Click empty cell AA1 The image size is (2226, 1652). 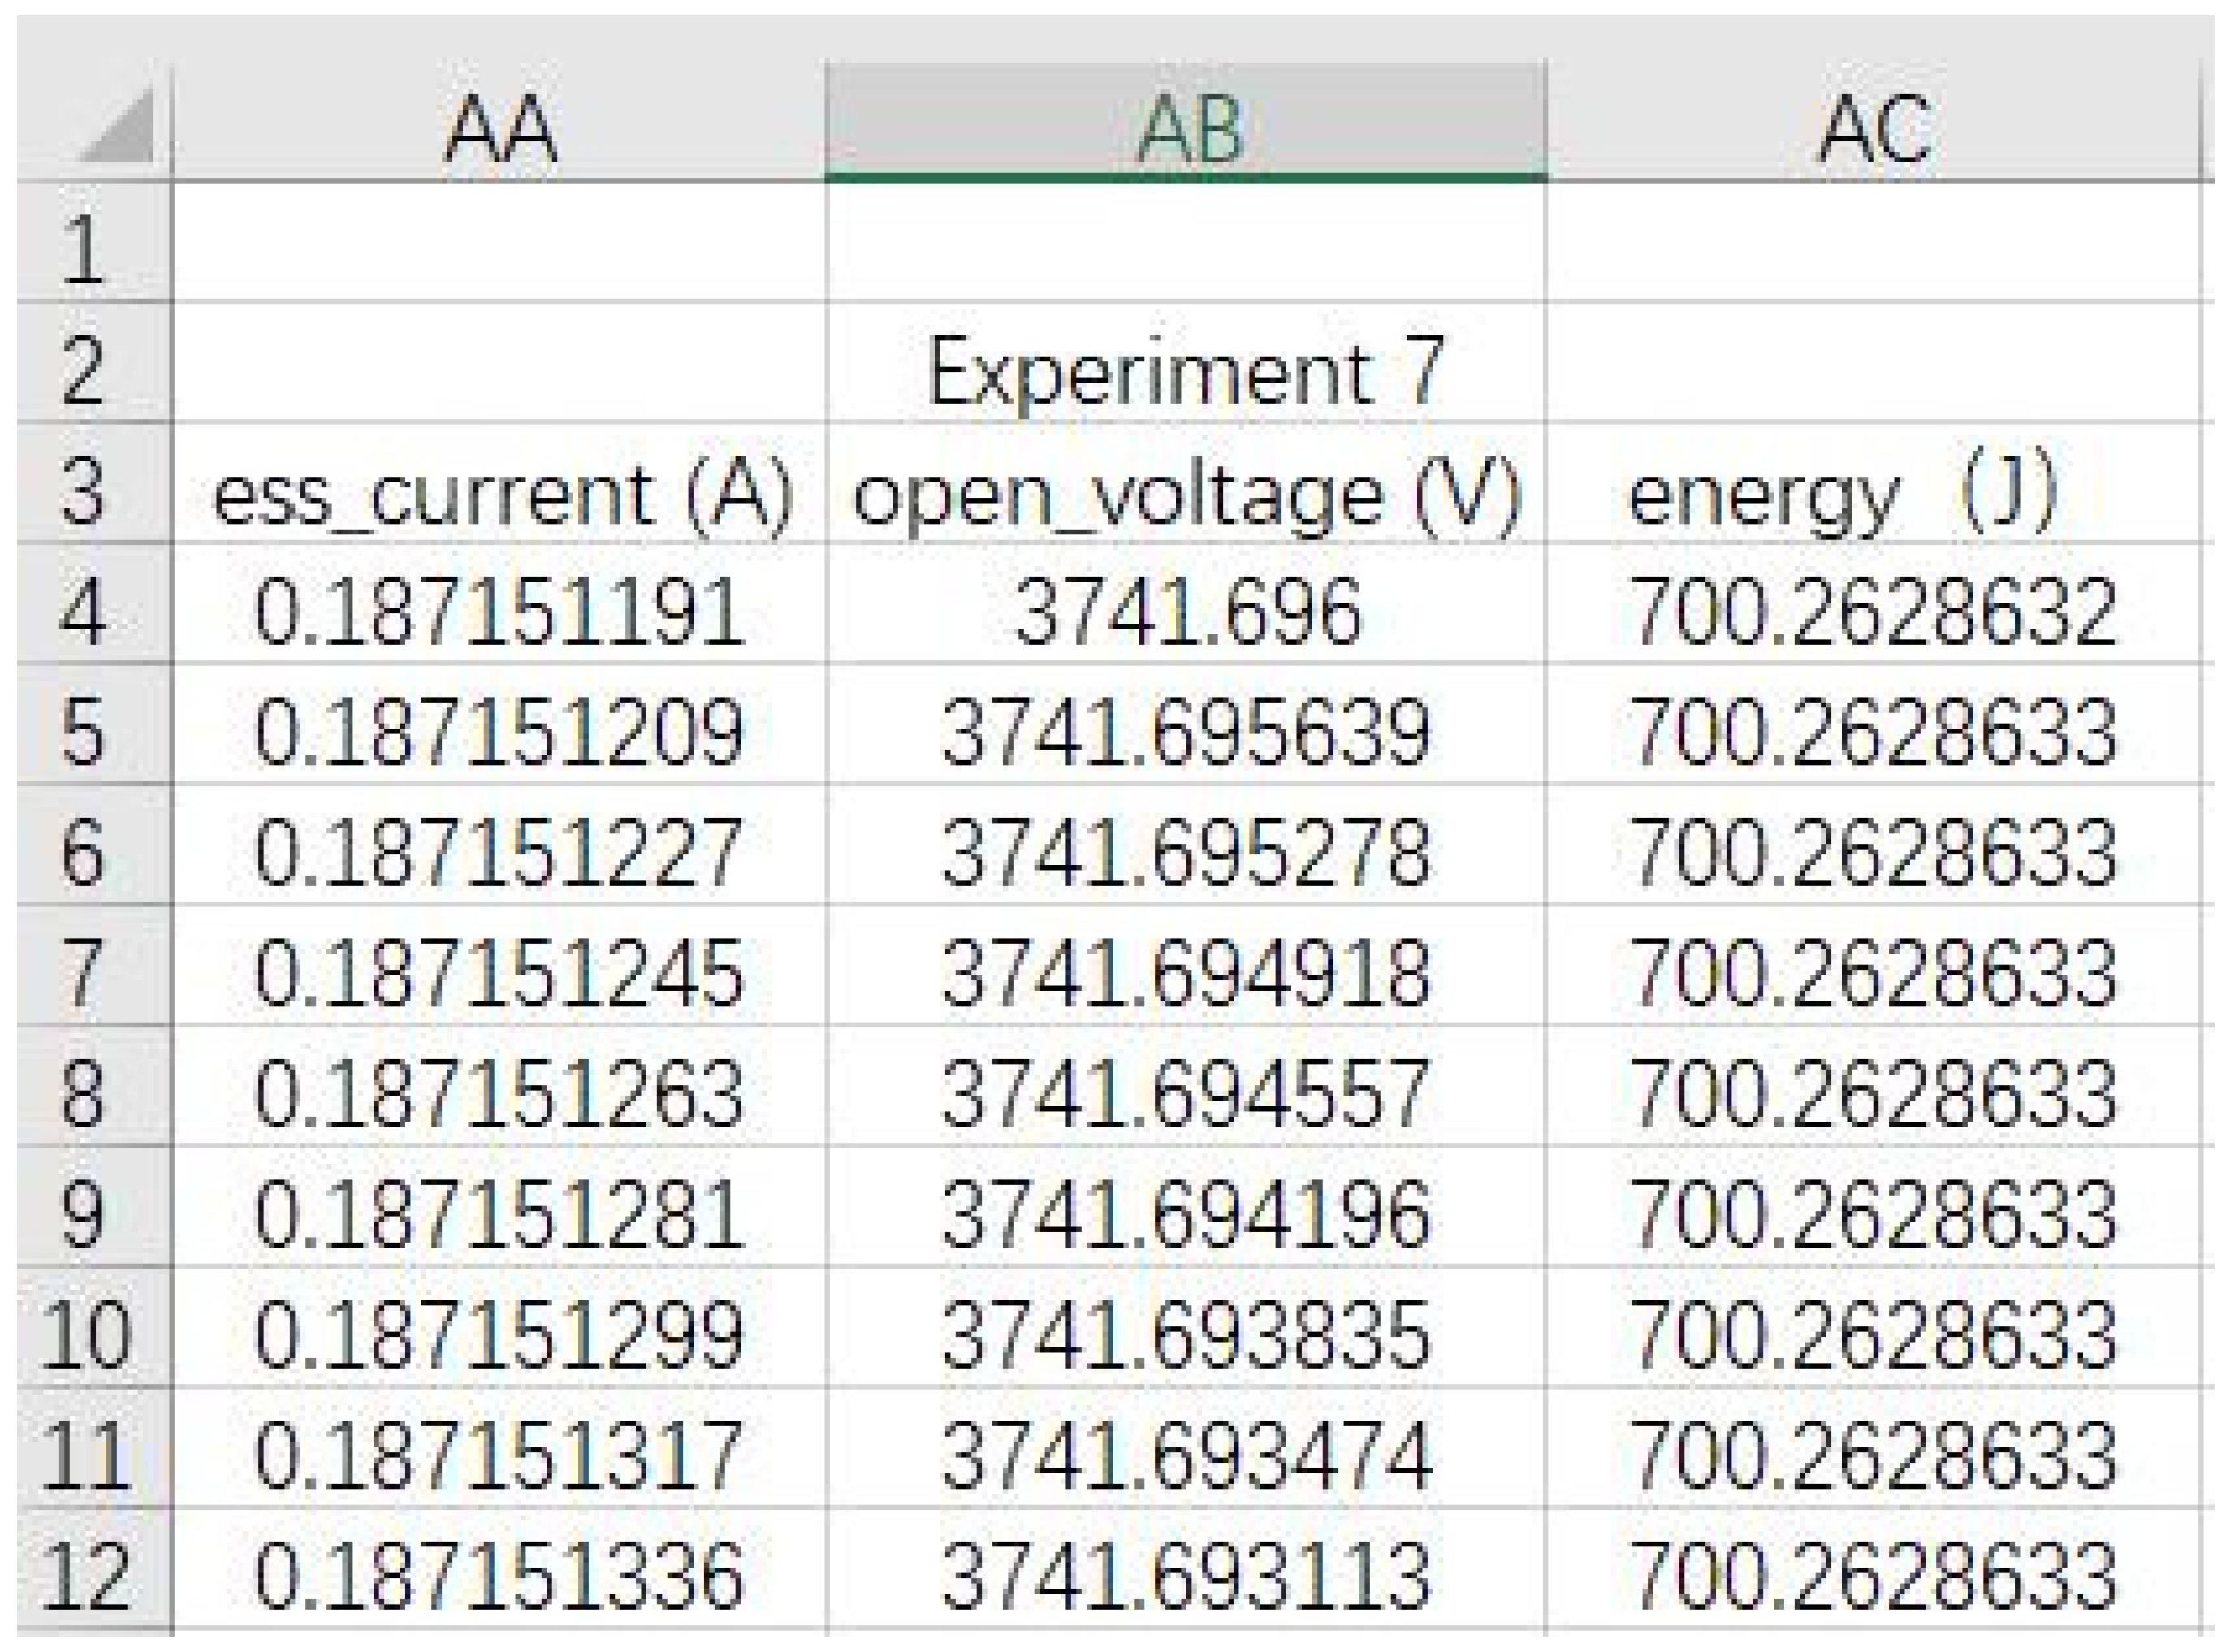tap(499, 244)
